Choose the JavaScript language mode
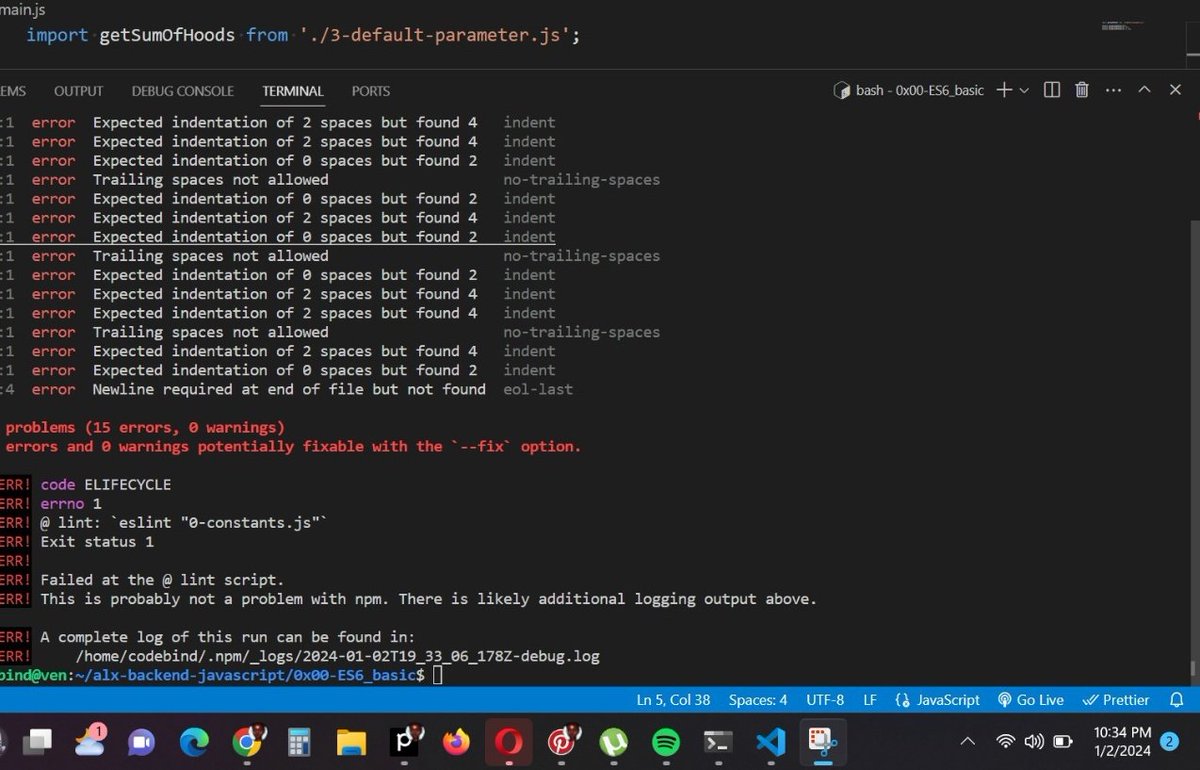Image resolution: width=1200 pixels, height=770 pixels. [938, 700]
